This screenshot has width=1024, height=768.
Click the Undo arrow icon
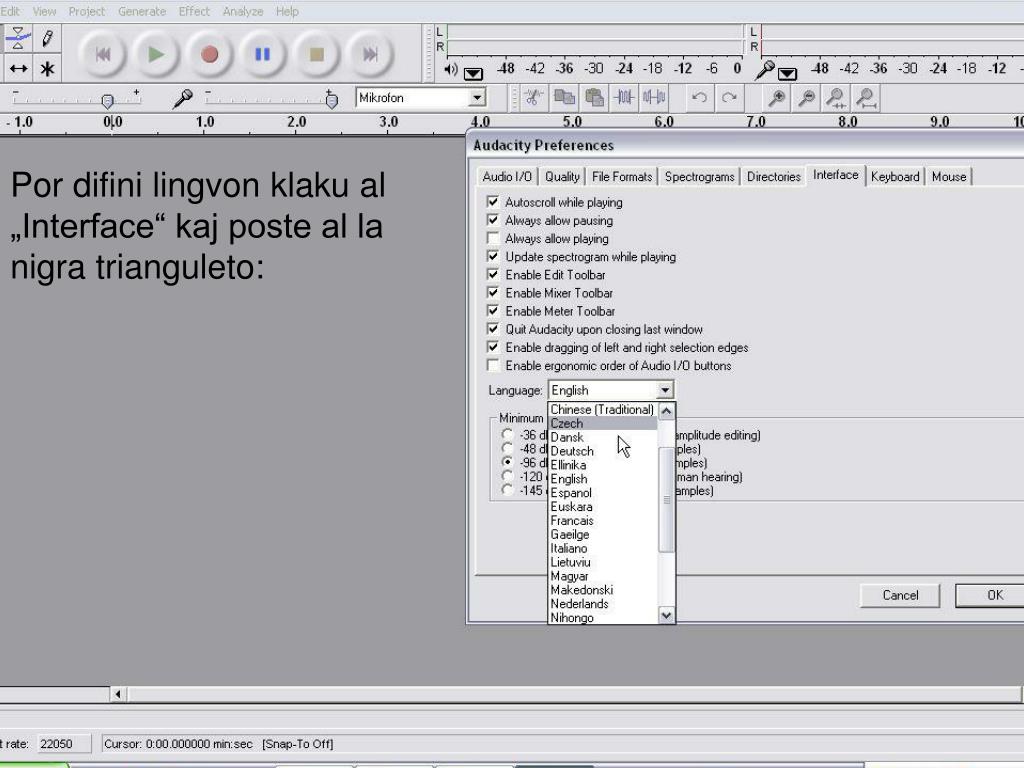tap(699, 98)
